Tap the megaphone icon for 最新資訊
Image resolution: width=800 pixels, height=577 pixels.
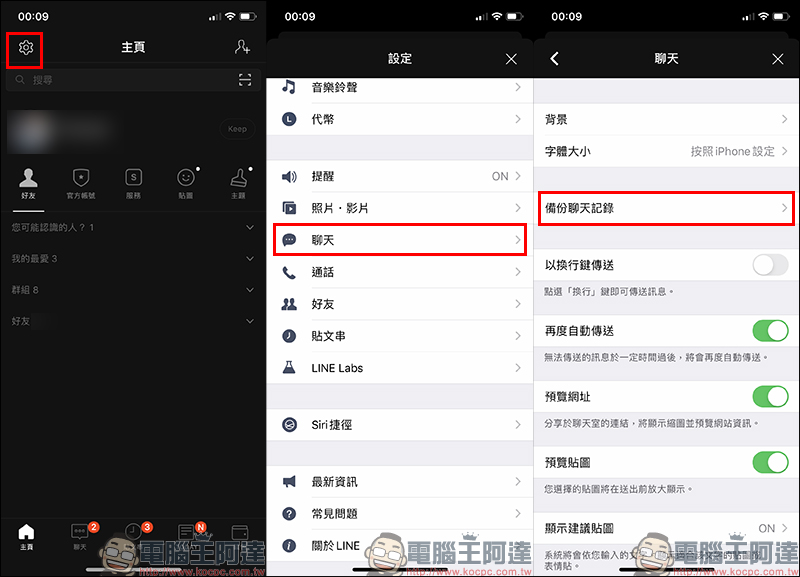289,482
